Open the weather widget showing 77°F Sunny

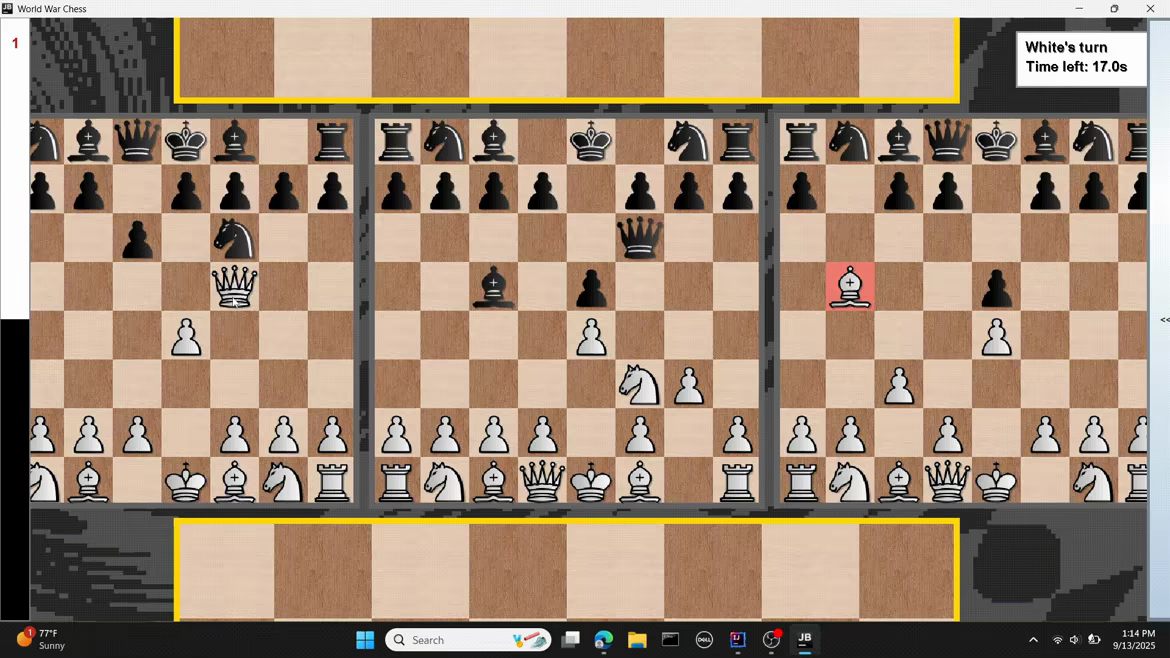point(43,639)
